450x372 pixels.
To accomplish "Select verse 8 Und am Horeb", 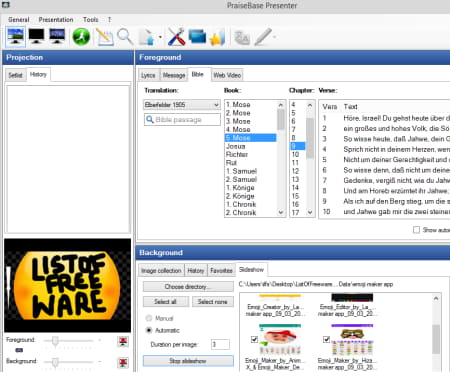I will 385,191.
